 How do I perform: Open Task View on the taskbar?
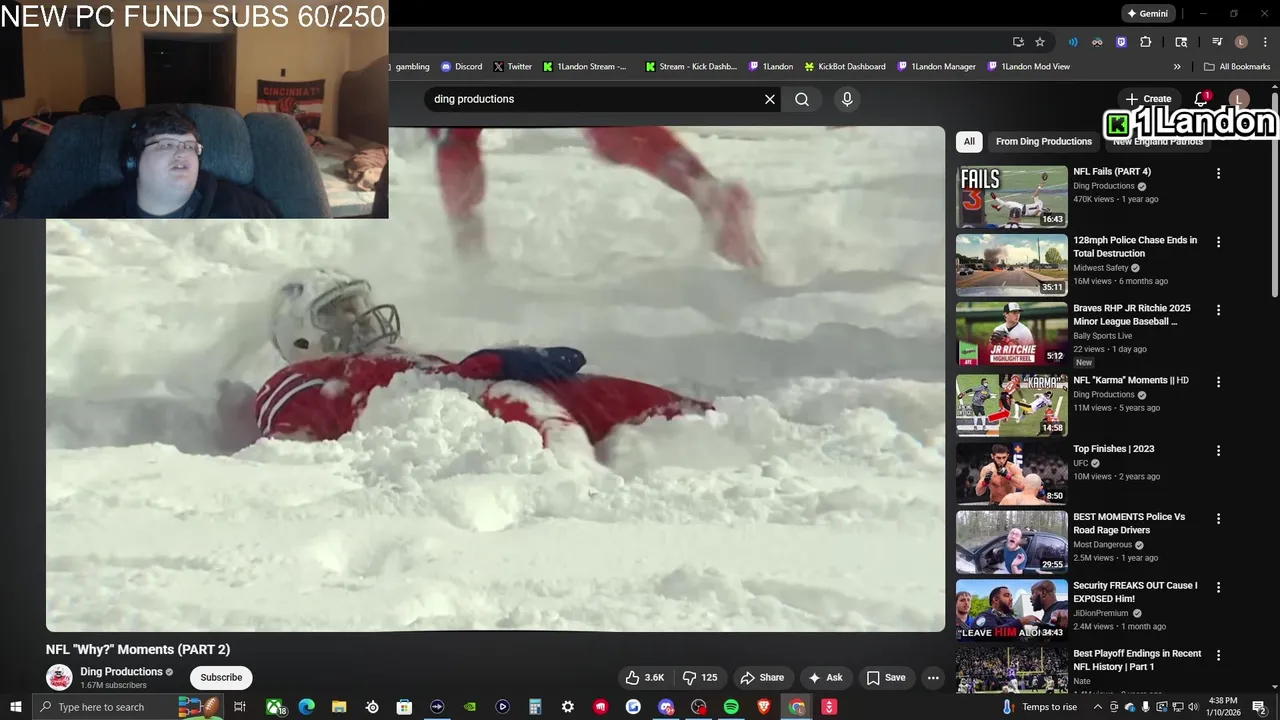(x=240, y=707)
